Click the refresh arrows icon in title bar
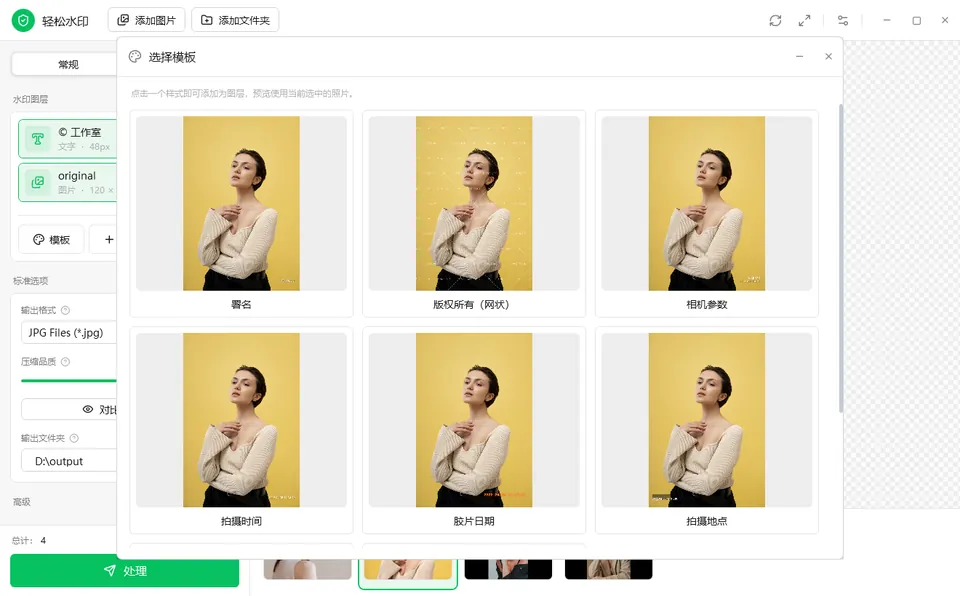This screenshot has height=596, width=960. coord(775,20)
